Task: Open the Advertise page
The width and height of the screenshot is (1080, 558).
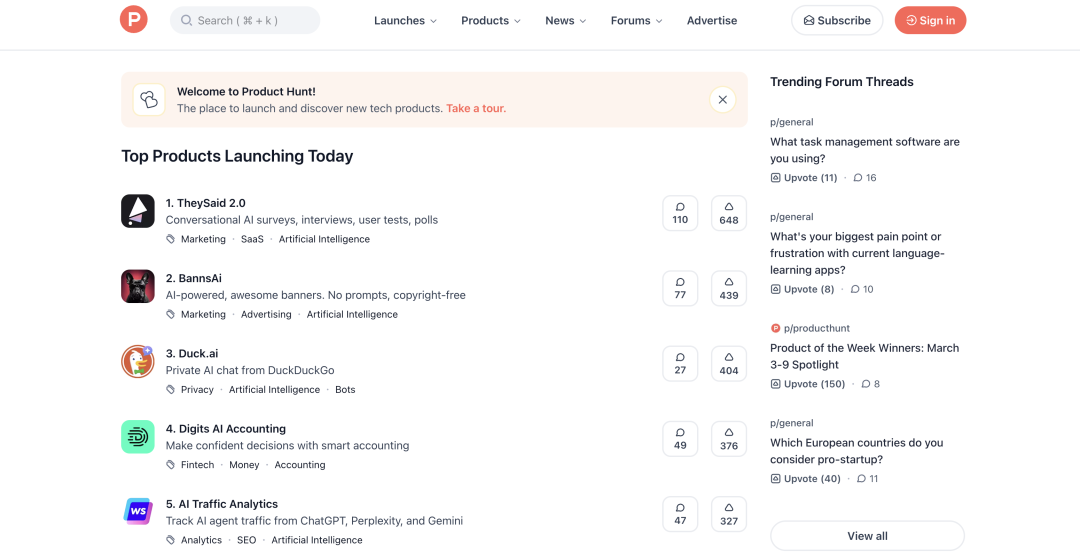Action: 712,21
